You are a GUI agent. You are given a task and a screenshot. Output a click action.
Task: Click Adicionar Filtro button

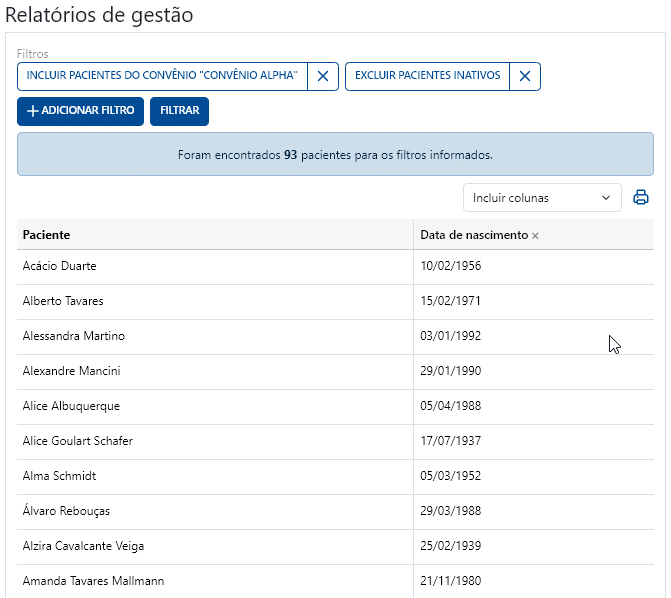click(80, 111)
